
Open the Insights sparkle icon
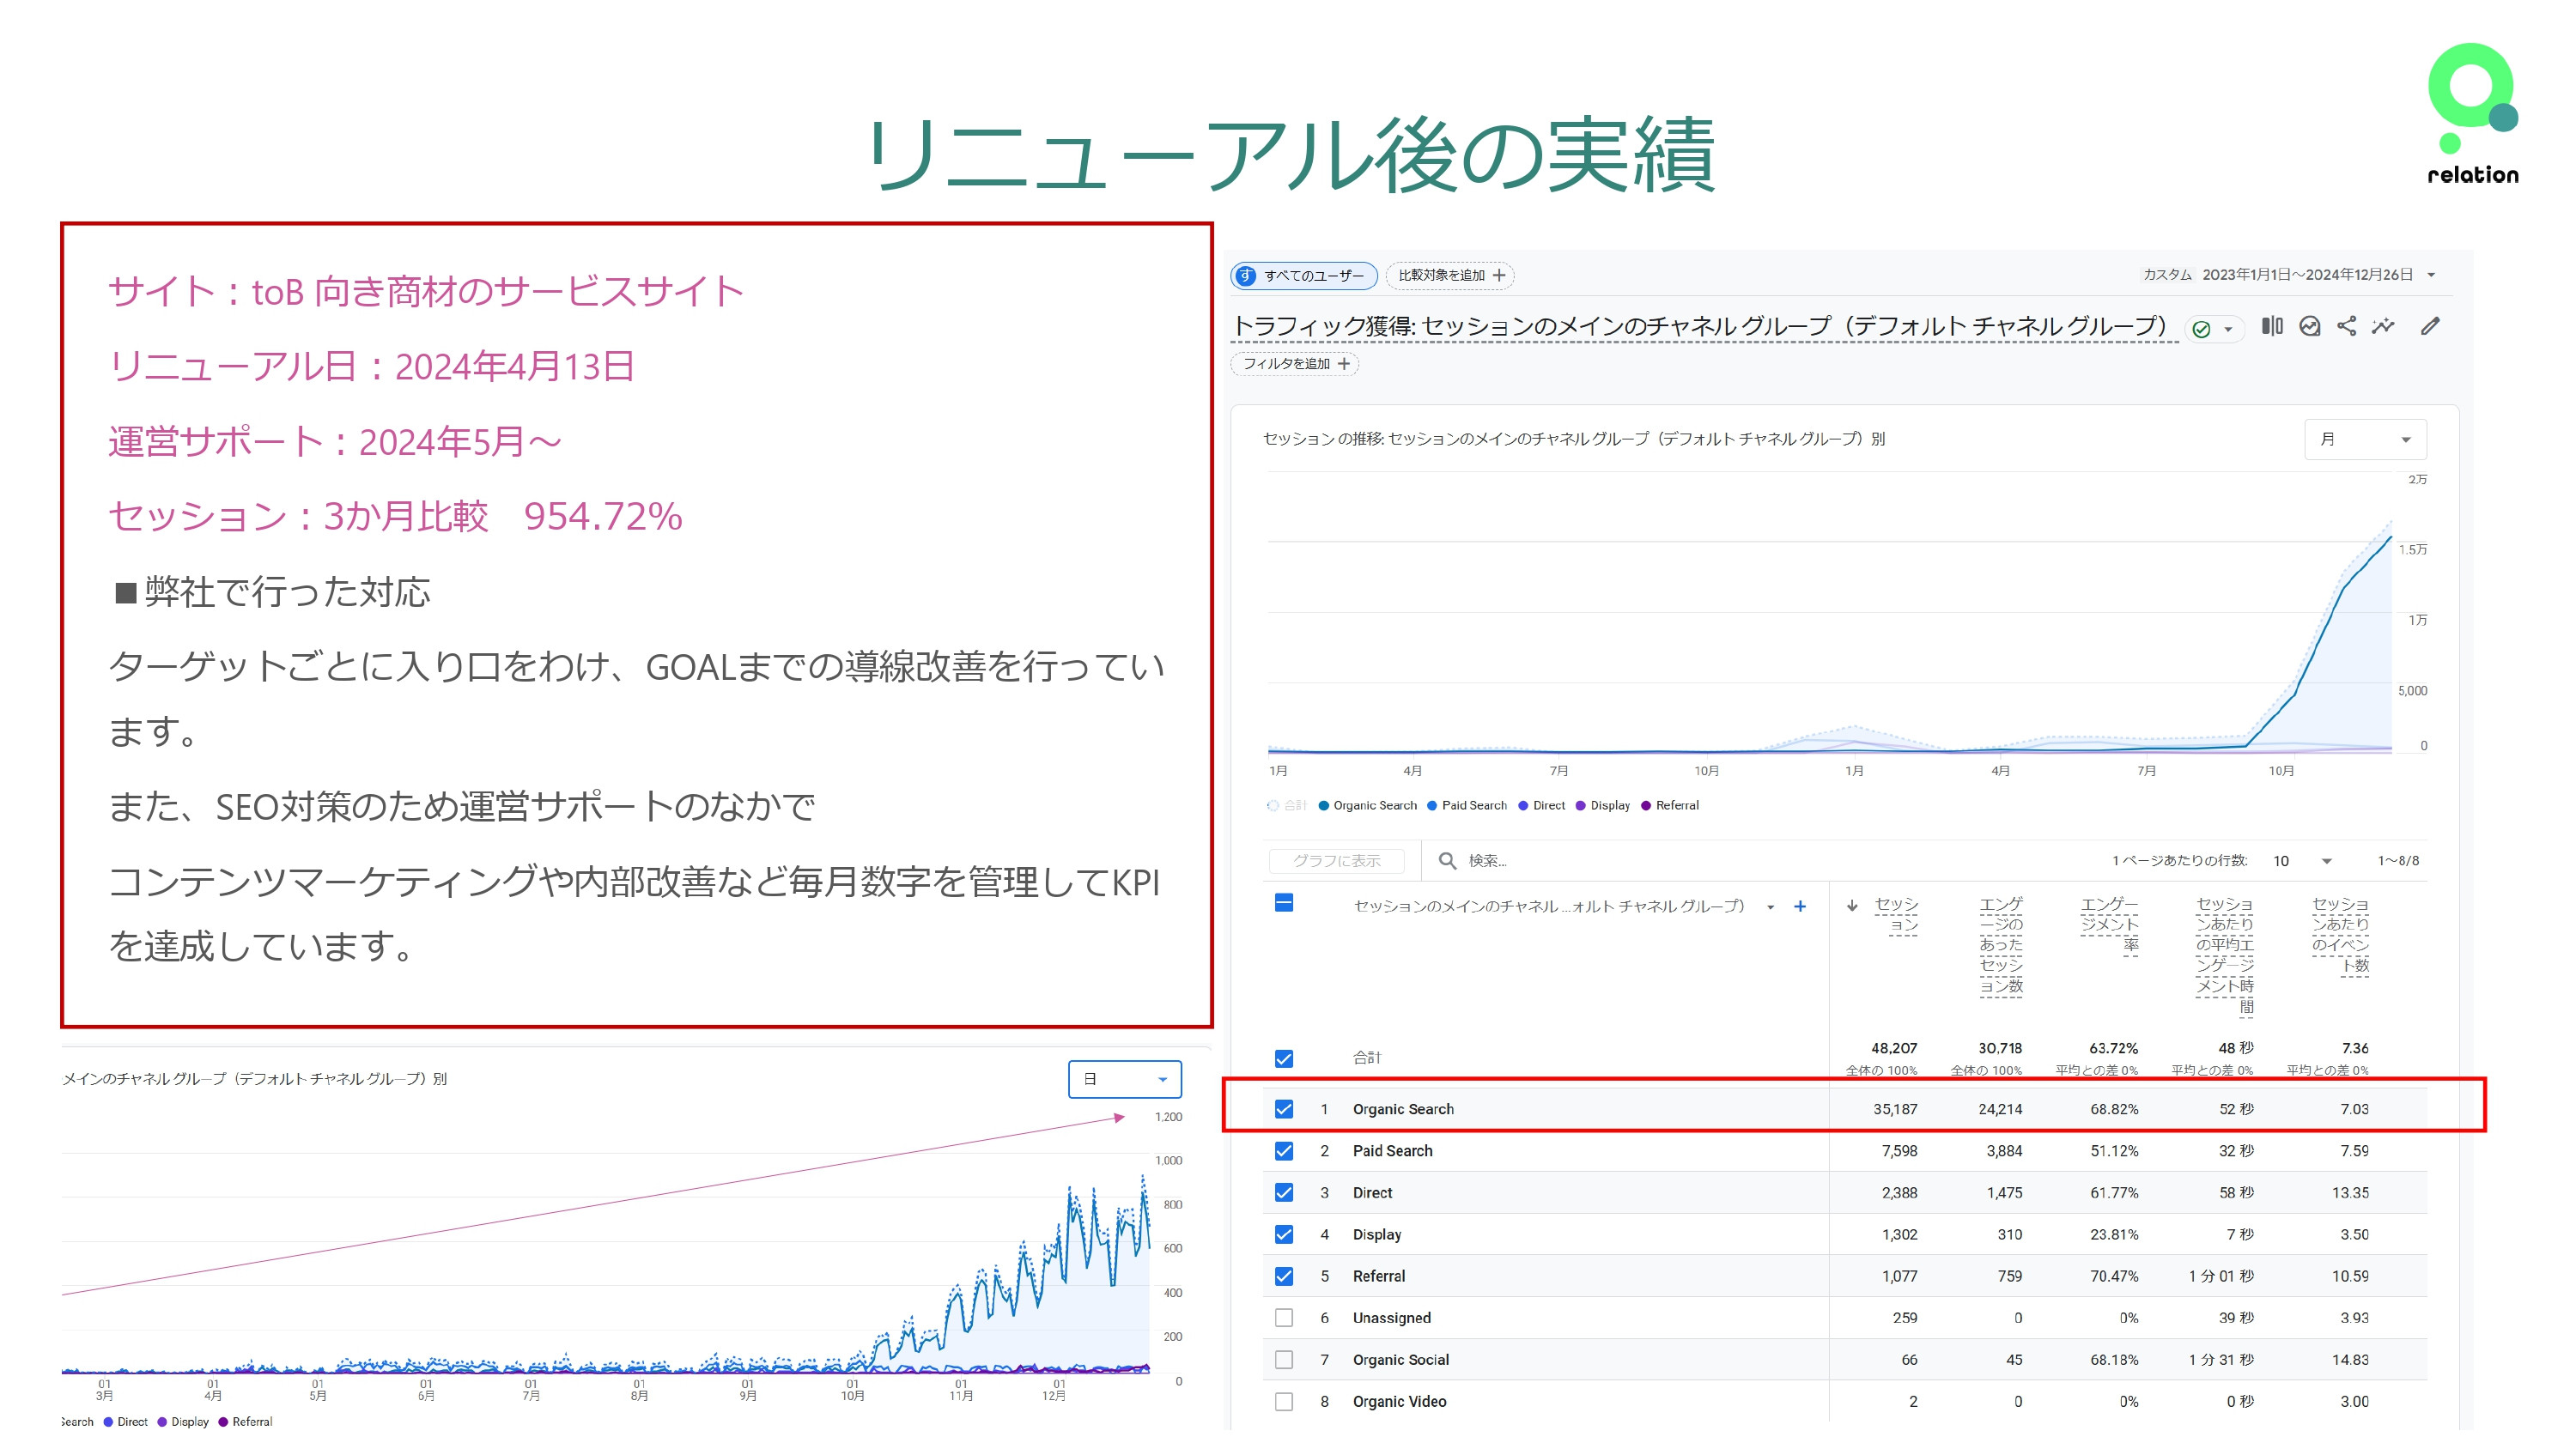(x=2384, y=327)
